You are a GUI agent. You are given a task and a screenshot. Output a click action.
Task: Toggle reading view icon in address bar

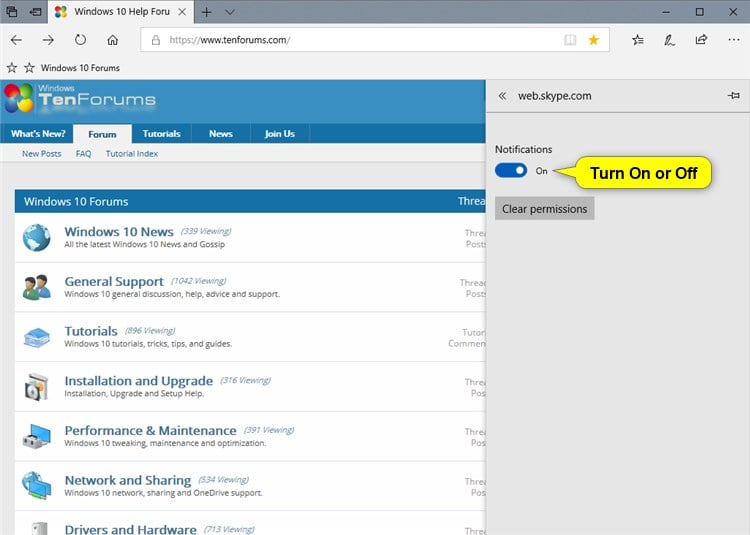570,40
